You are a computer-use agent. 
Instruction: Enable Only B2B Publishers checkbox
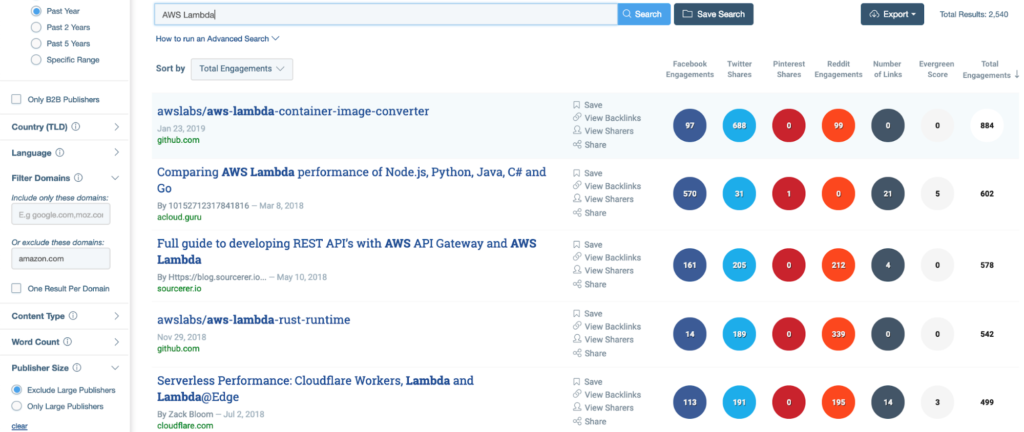click(x=16, y=99)
